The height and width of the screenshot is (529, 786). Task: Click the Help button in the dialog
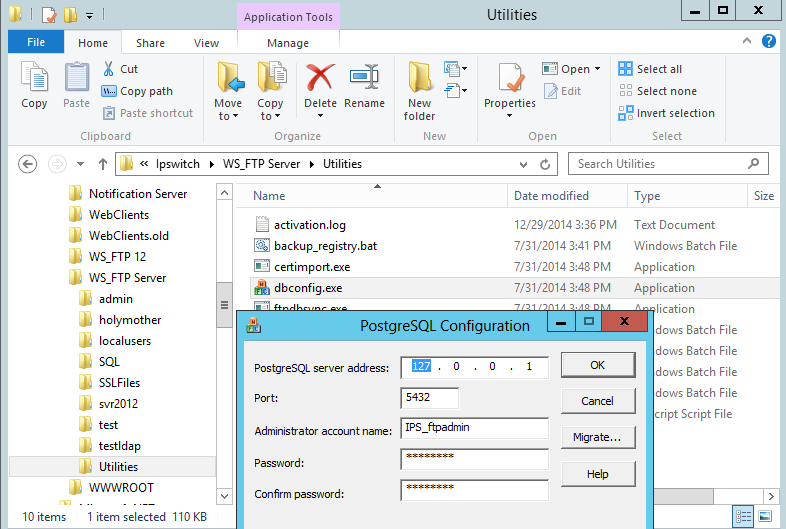pos(598,474)
